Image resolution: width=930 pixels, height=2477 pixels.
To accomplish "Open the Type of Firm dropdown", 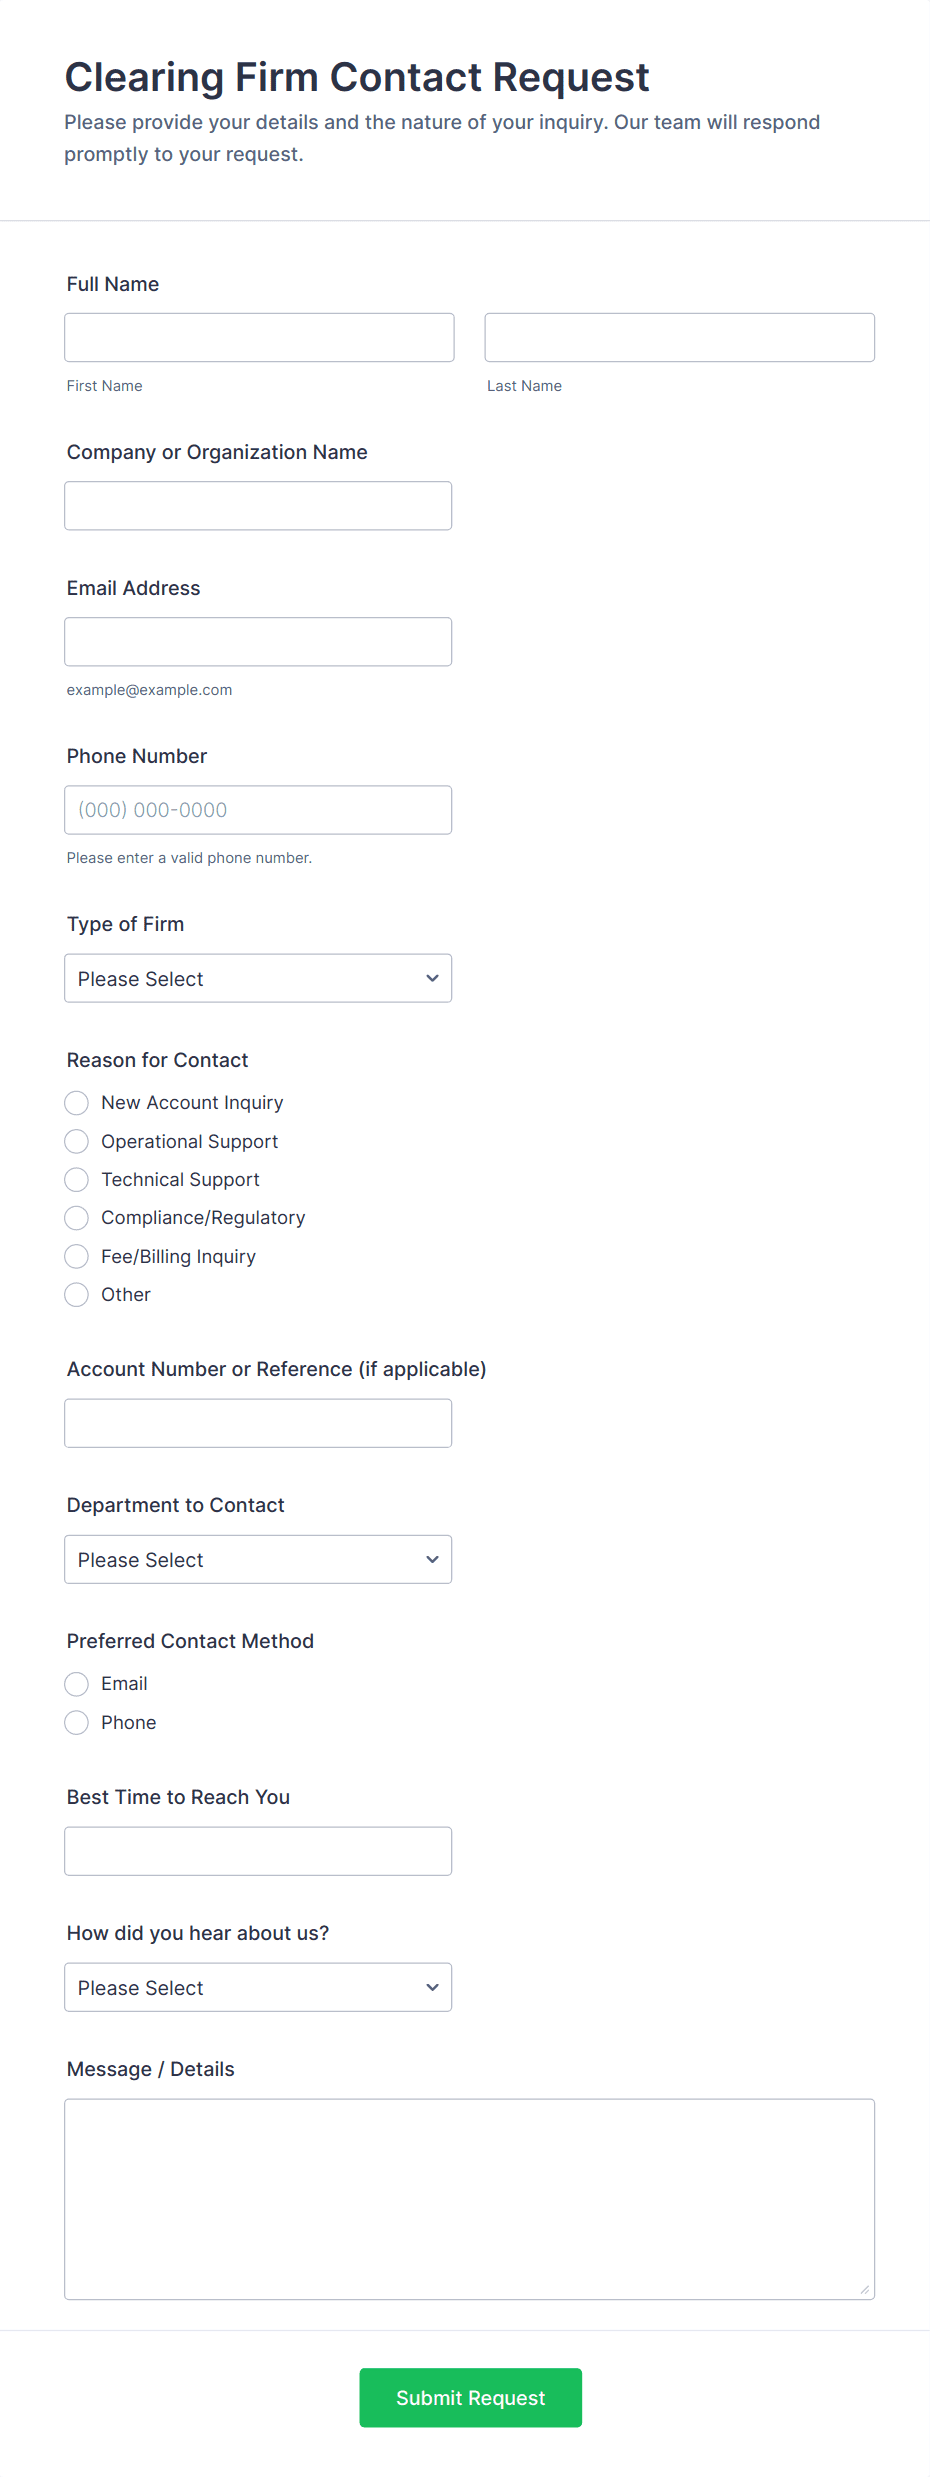I will tap(257, 978).
